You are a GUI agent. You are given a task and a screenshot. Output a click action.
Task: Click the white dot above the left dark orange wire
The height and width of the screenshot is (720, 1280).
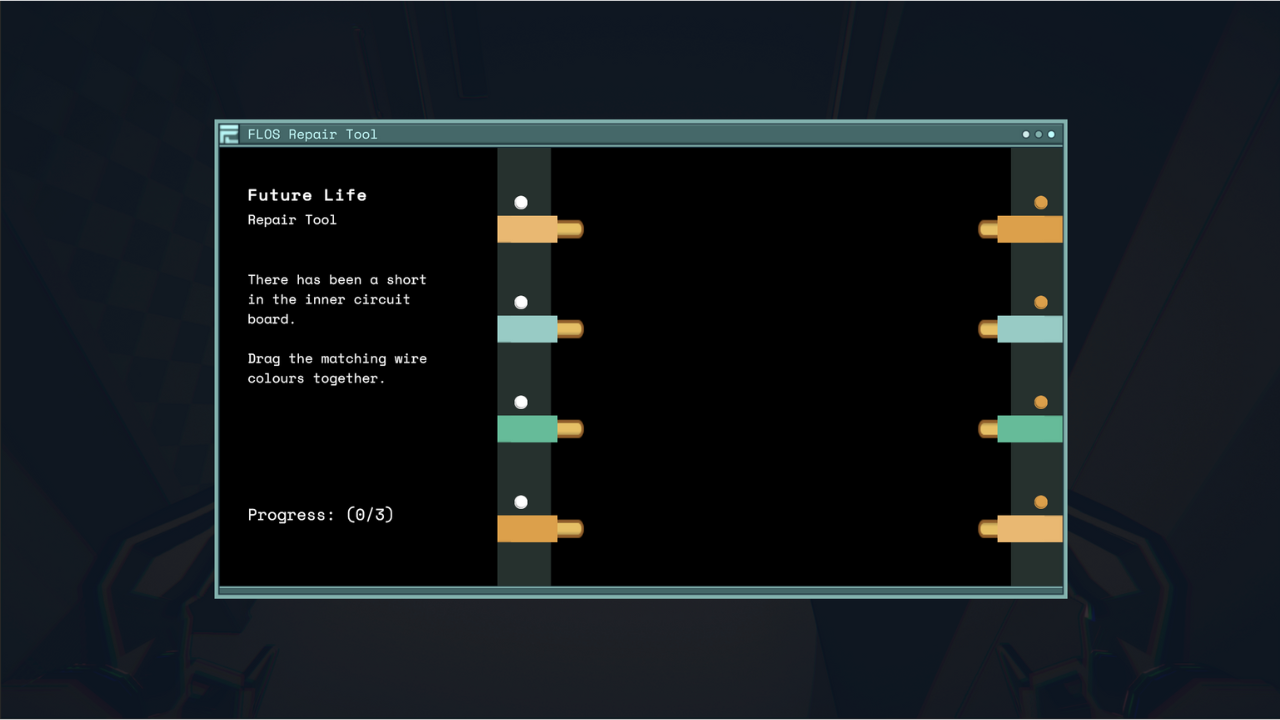(x=521, y=502)
